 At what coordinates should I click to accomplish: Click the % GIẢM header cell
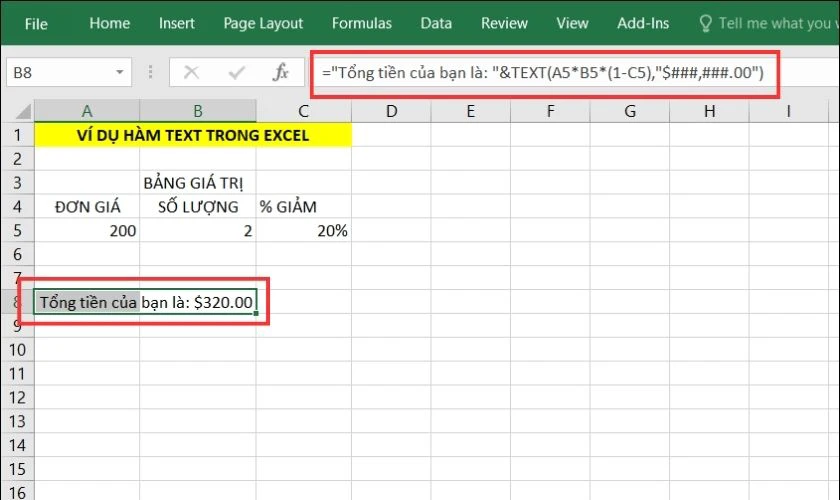304,206
